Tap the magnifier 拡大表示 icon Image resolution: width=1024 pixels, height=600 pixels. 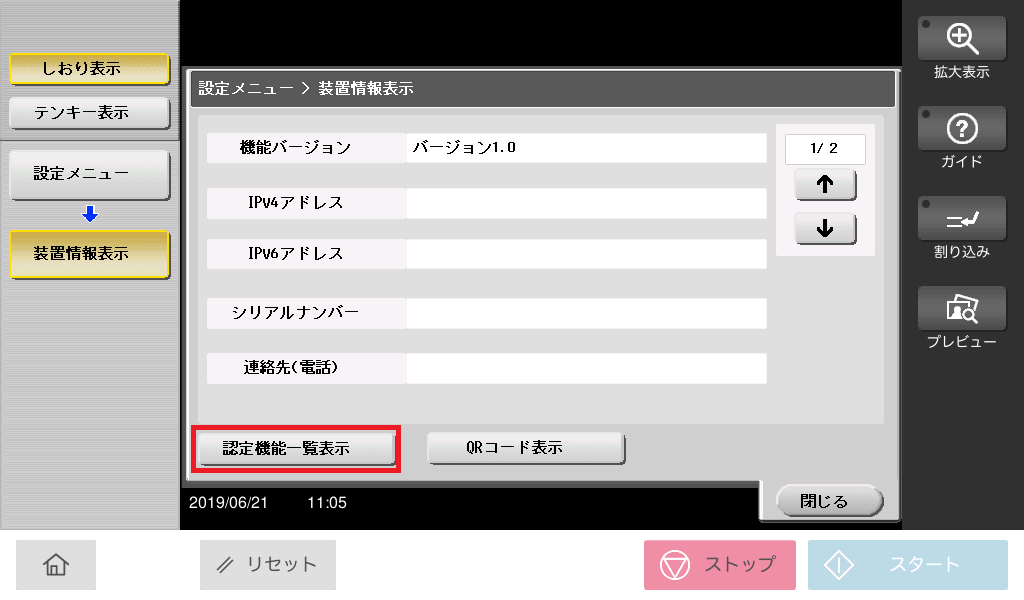[961, 38]
